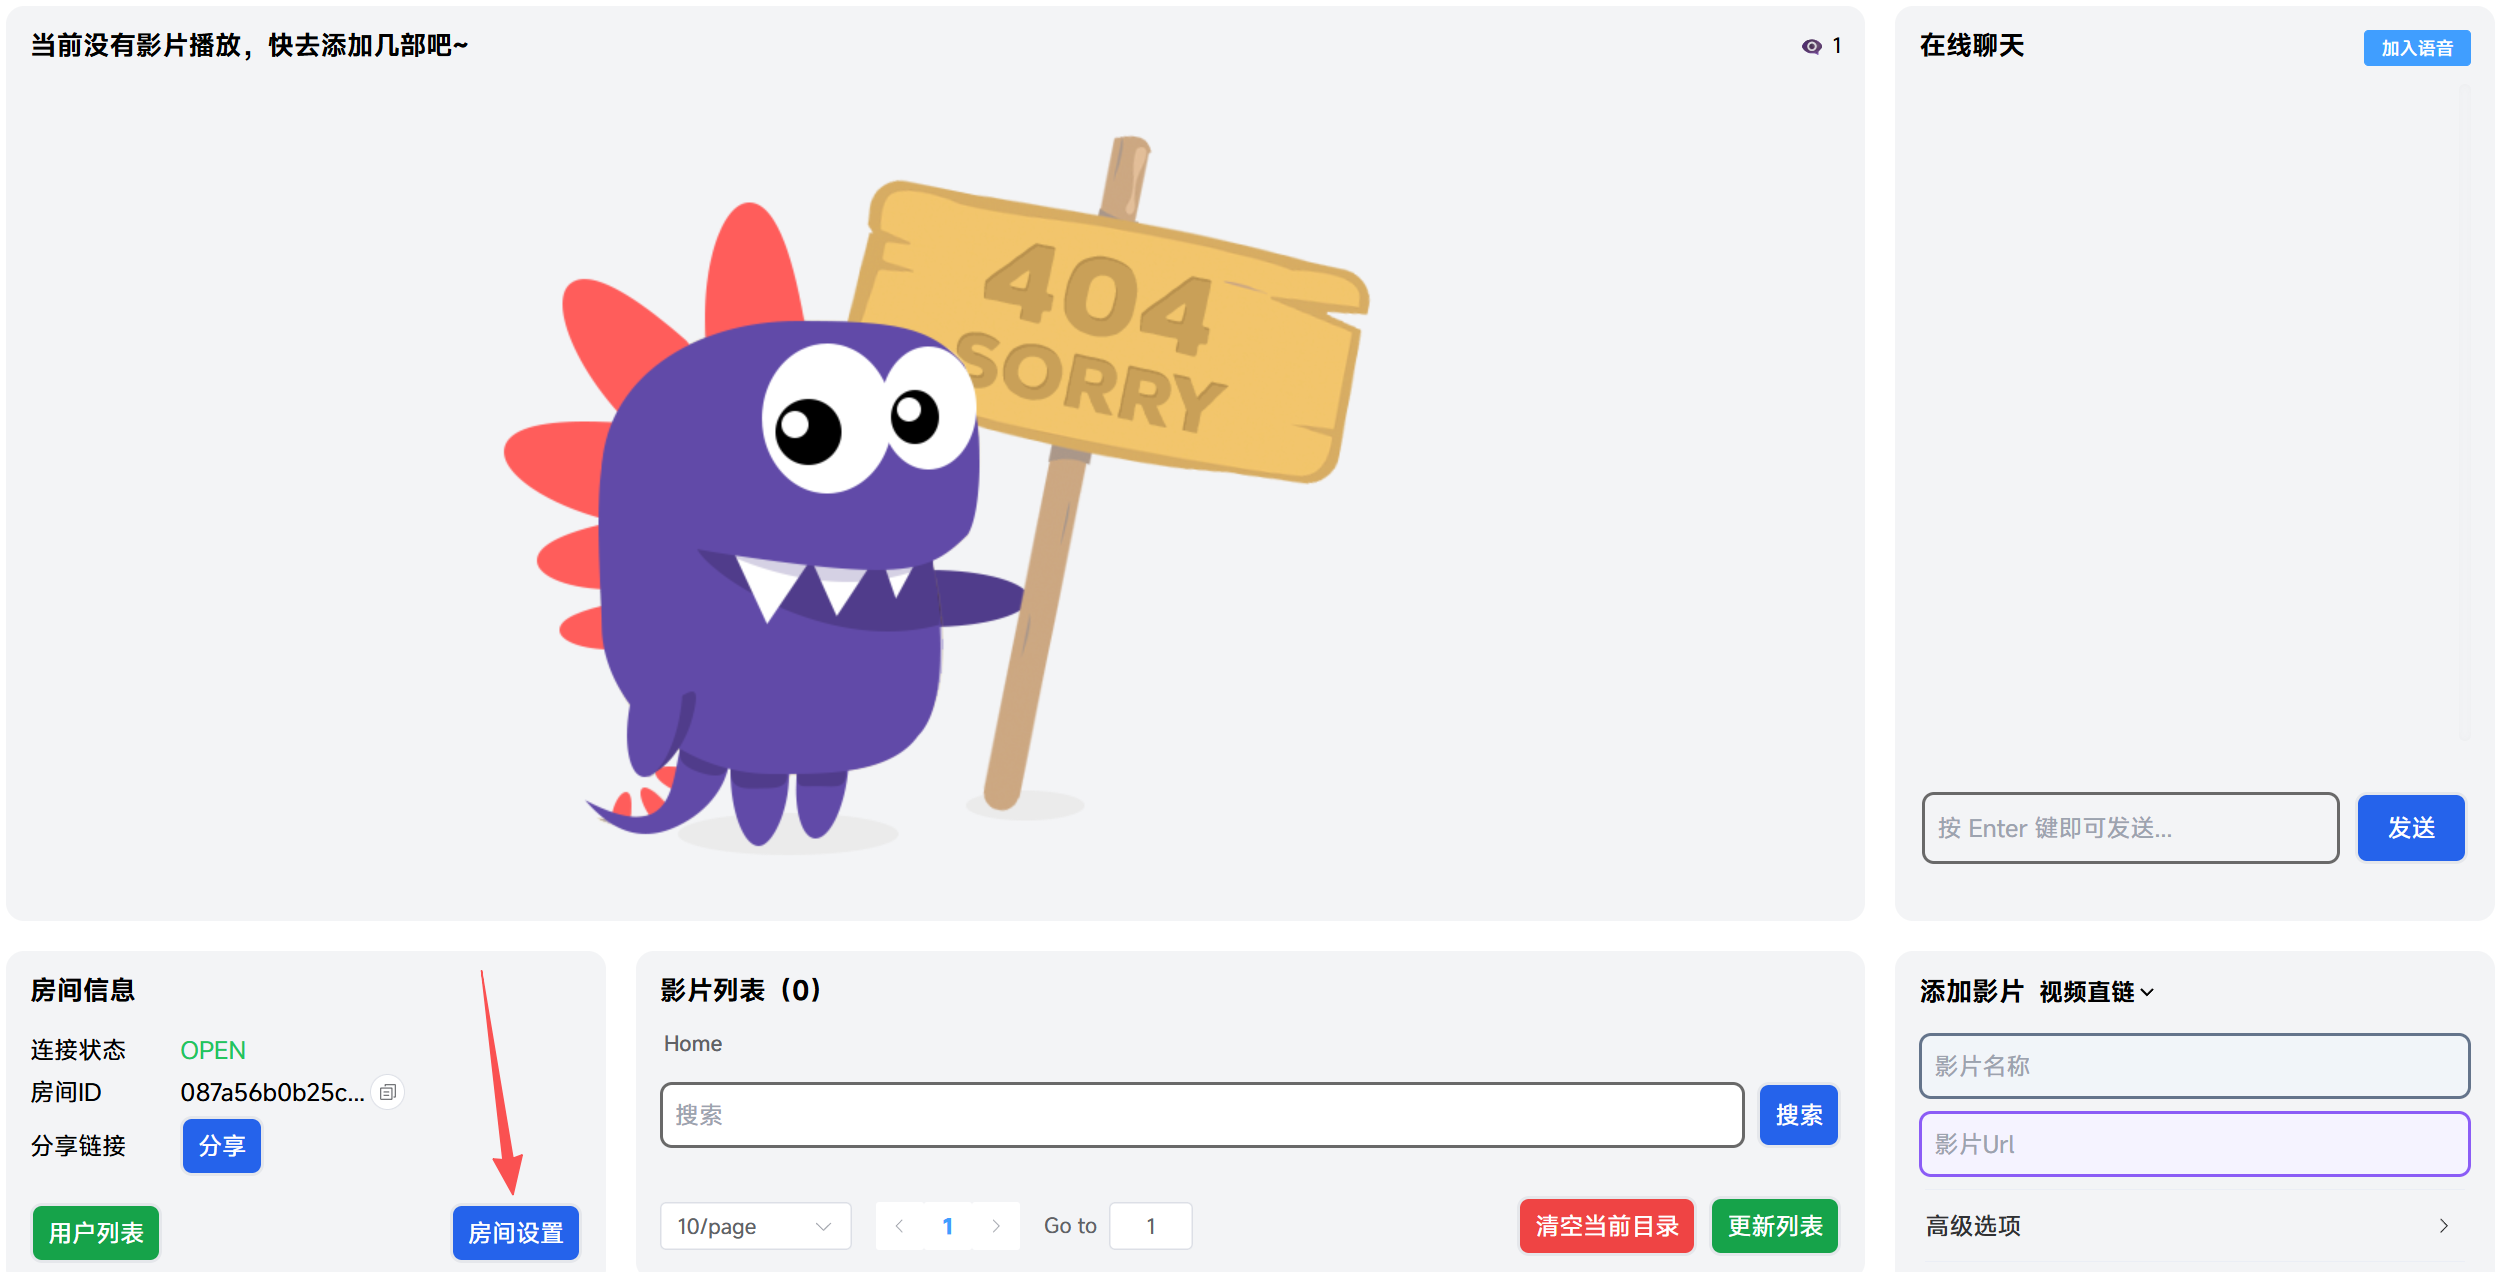Click the Home breadcrumb

pos(692,1044)
